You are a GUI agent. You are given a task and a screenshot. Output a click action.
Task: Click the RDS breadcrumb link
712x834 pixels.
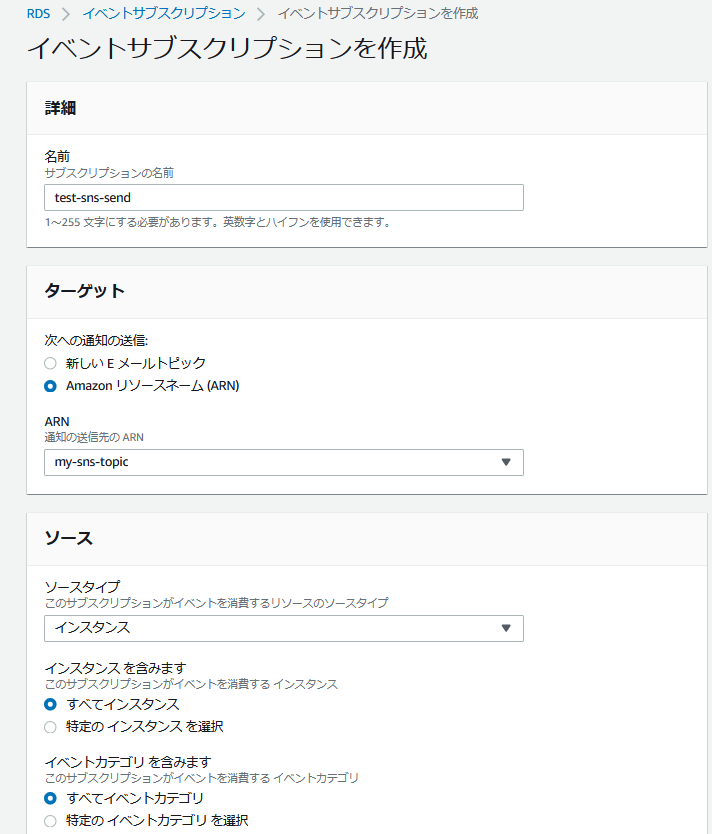[38, 13]
